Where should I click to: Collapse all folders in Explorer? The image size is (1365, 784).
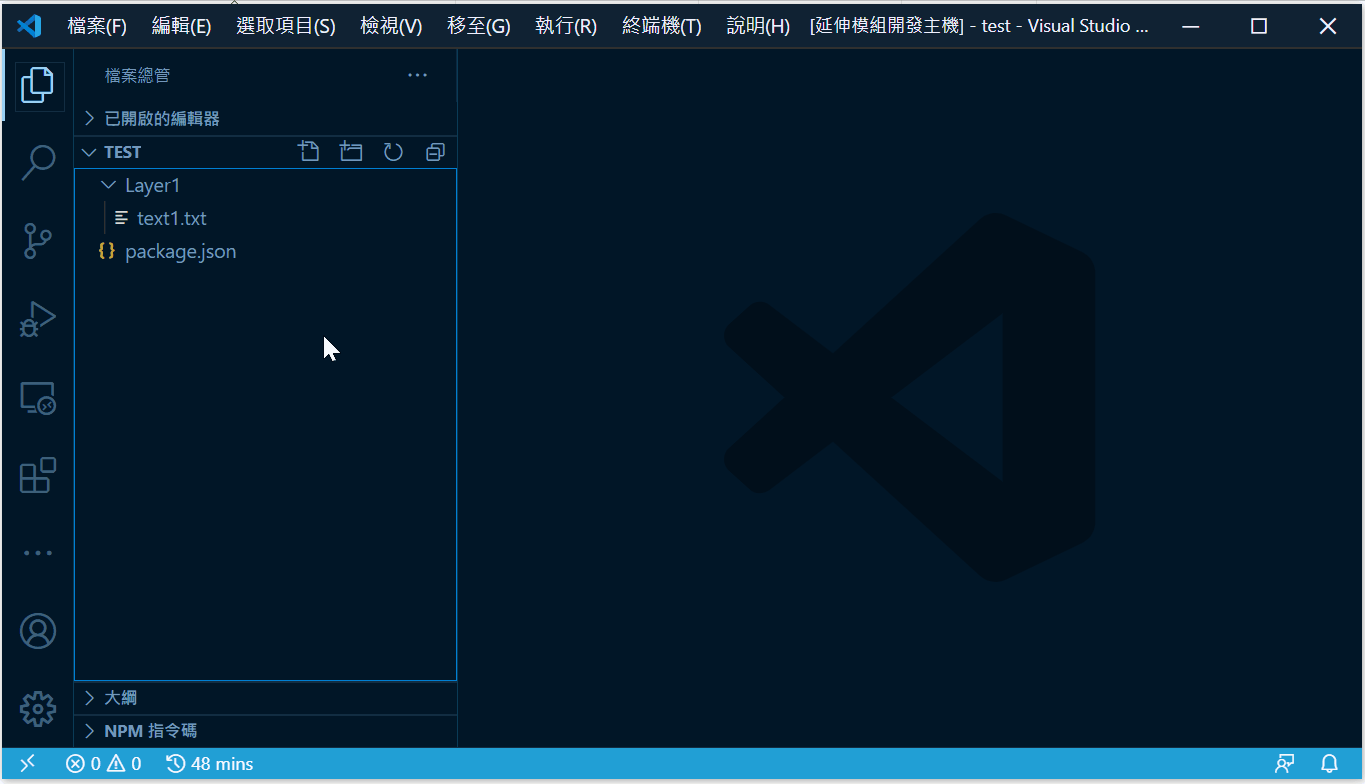click(435, 152)
